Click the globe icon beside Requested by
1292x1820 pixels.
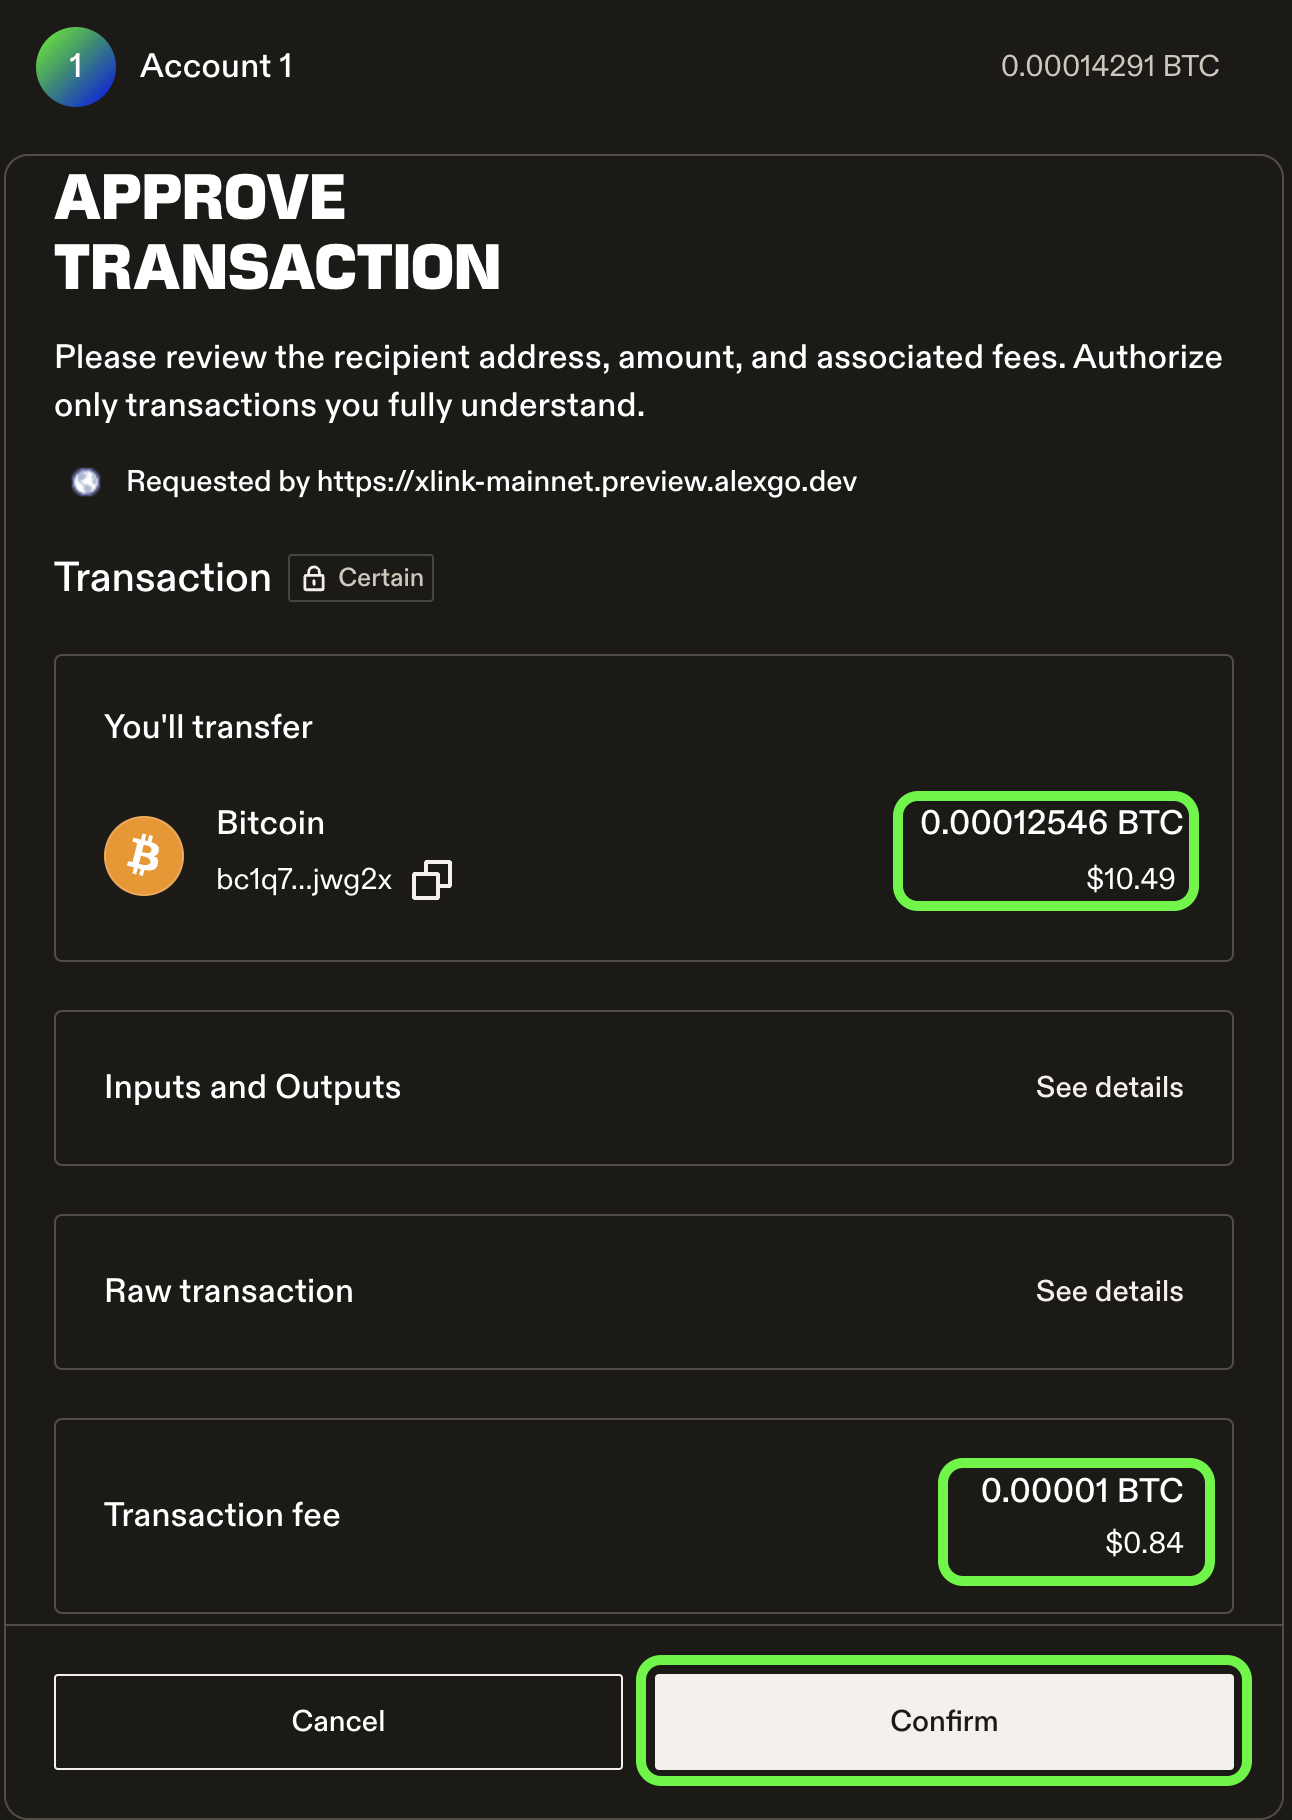87,482
